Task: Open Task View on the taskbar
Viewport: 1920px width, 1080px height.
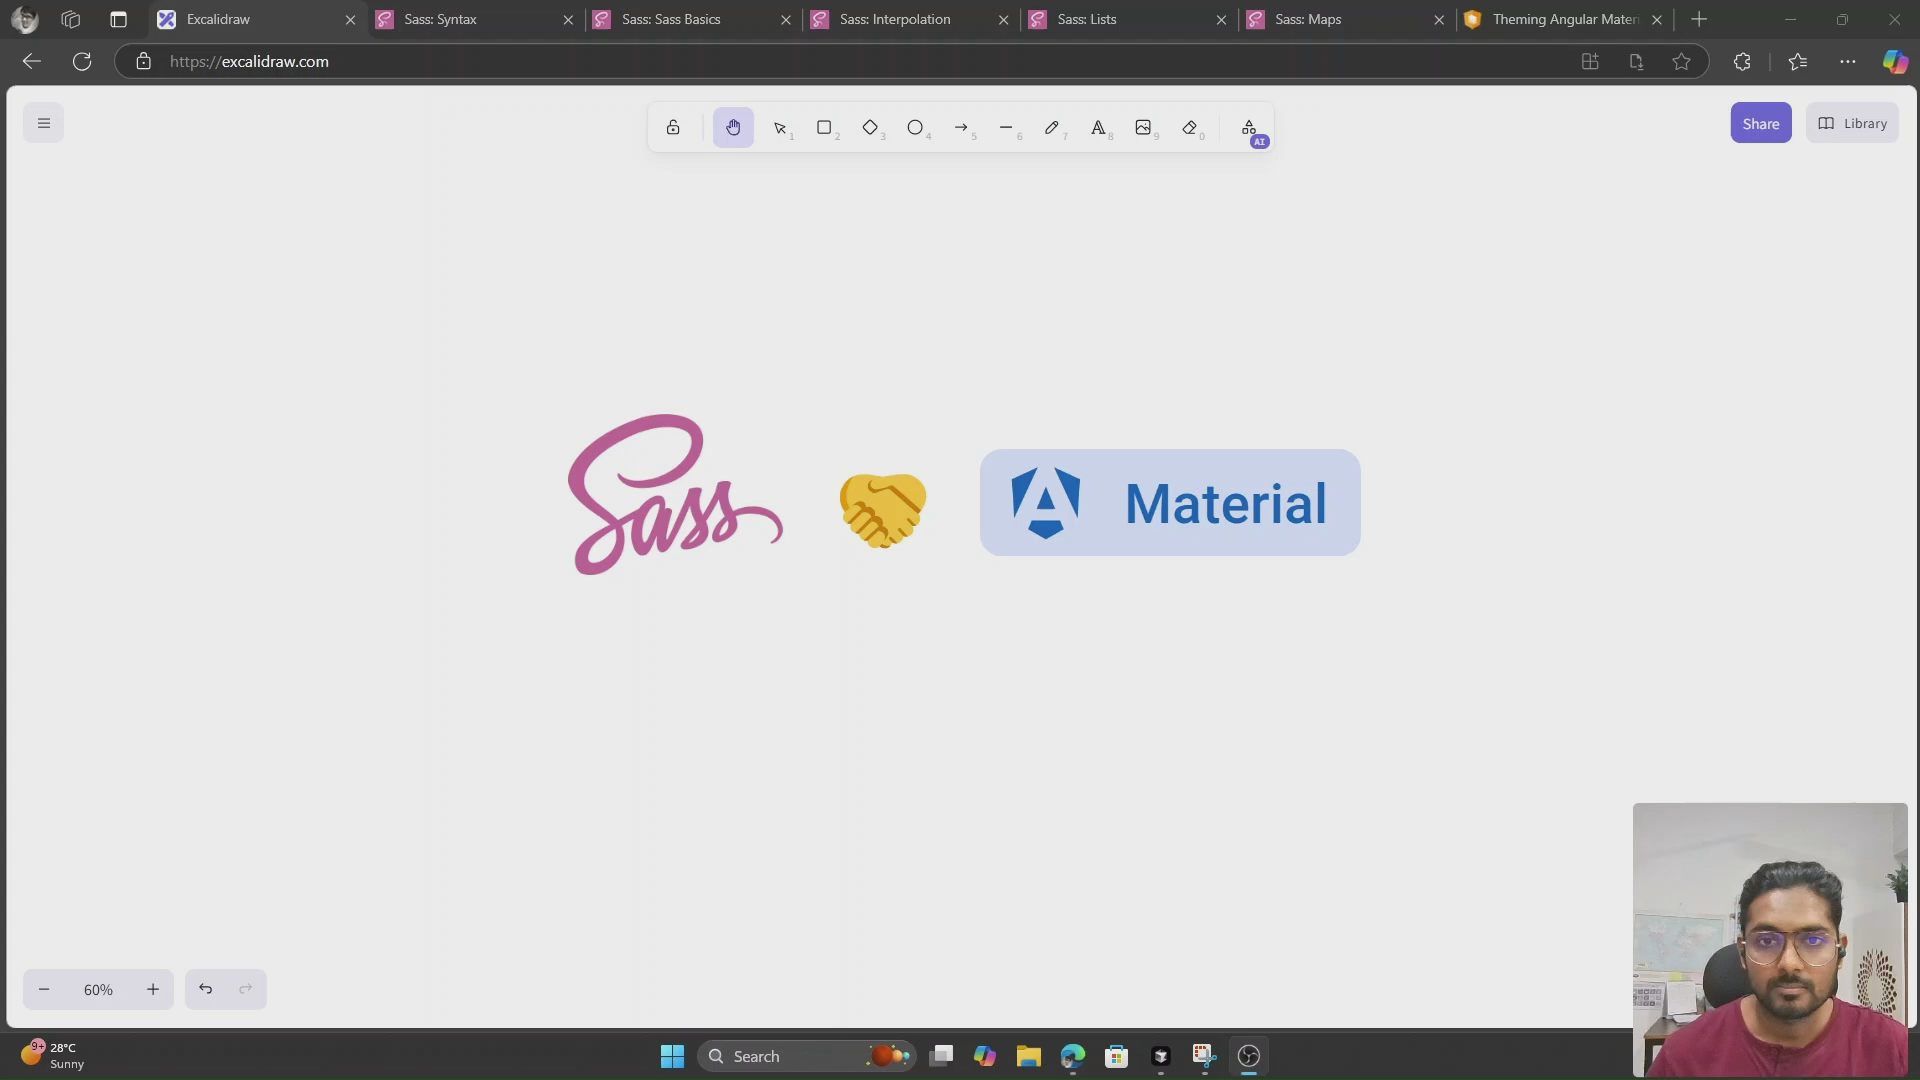Action: (x=941, y=1056)
